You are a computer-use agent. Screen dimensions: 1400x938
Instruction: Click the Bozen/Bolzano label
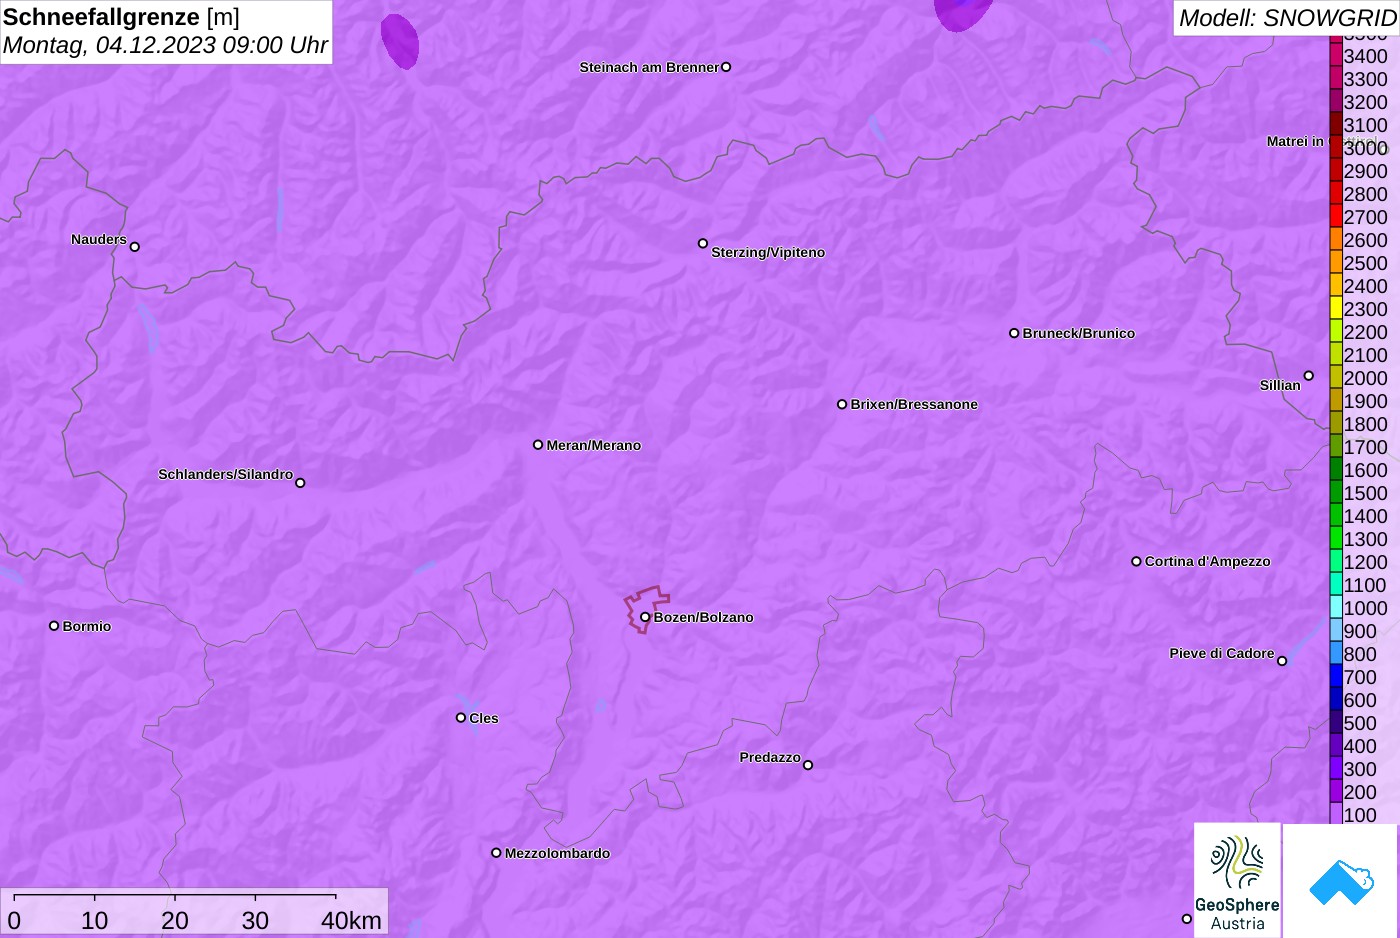[x=704, y=617]
